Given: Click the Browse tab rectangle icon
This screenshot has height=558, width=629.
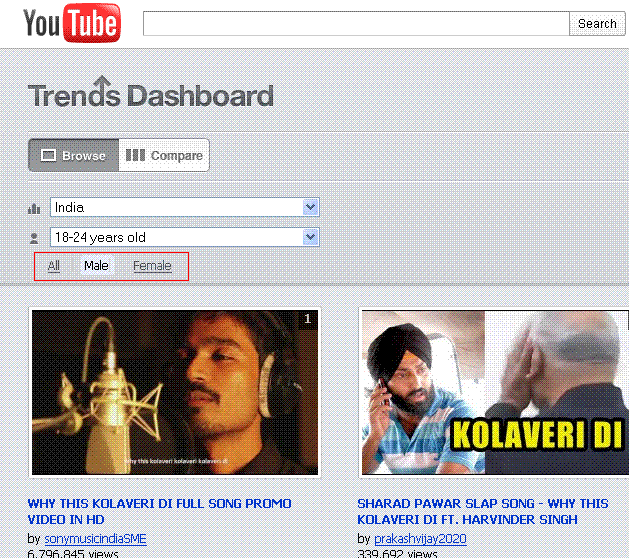Looking at the screenshot, I should [x=49, y=155].
